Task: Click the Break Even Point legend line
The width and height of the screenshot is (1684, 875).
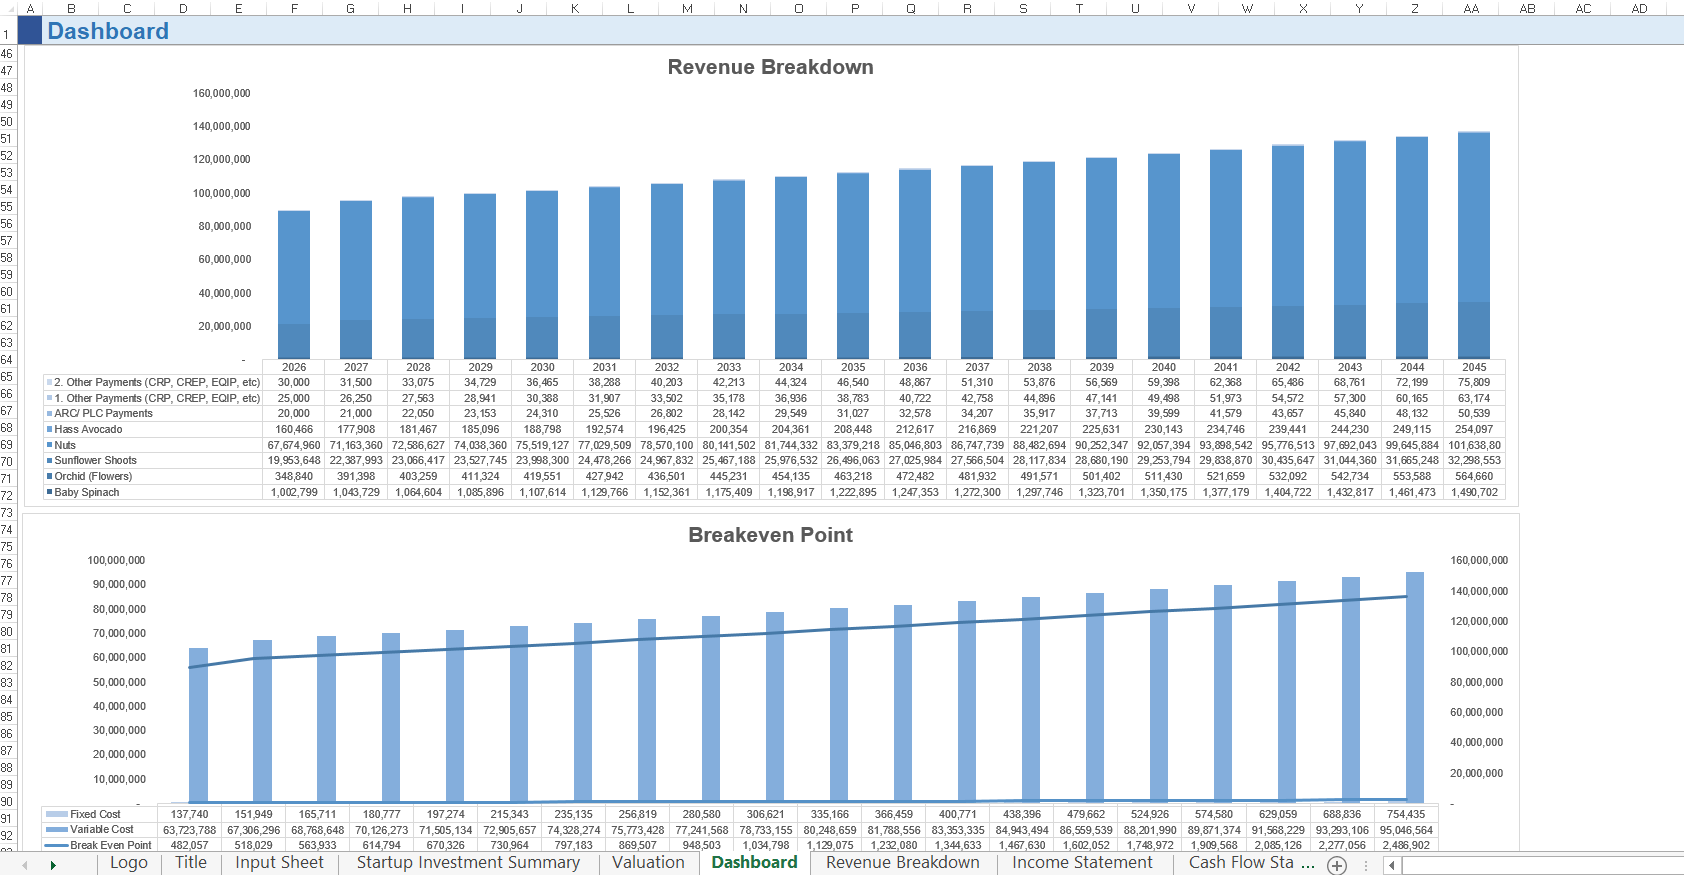Action: (57, 845)
